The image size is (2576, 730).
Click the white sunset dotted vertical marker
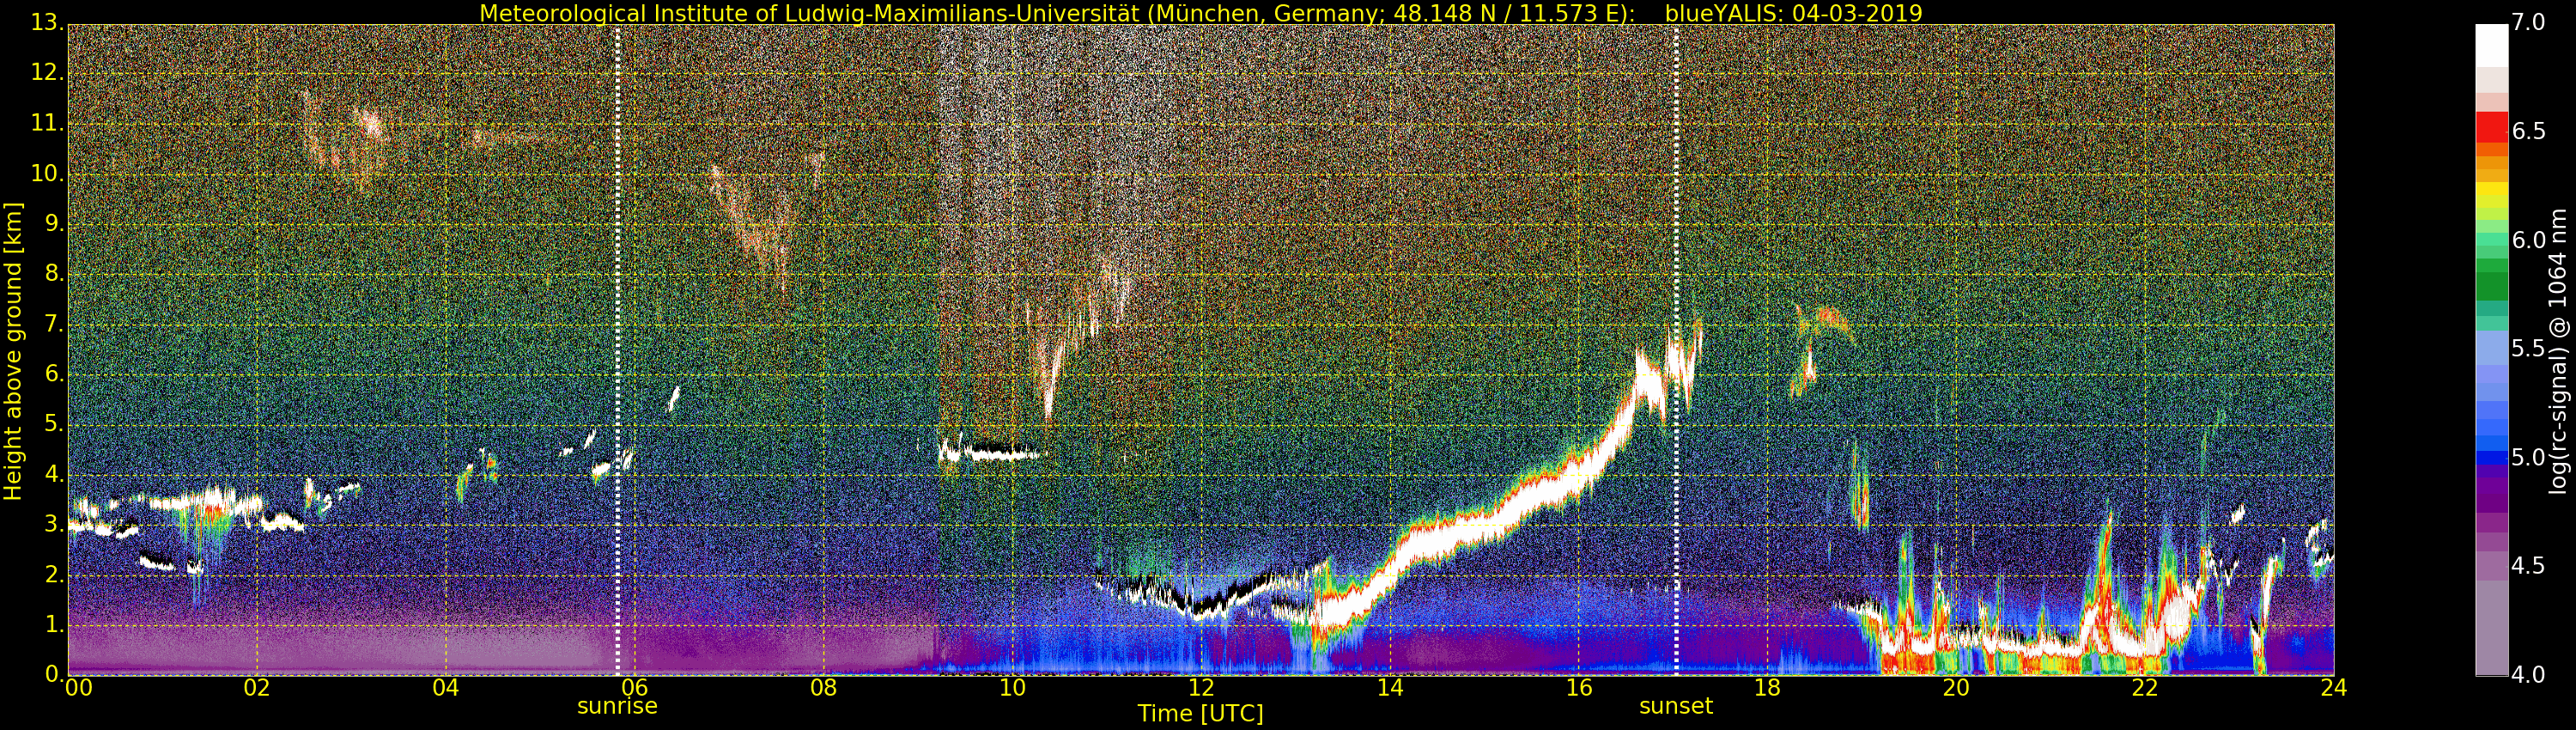tap(1676, 350)
